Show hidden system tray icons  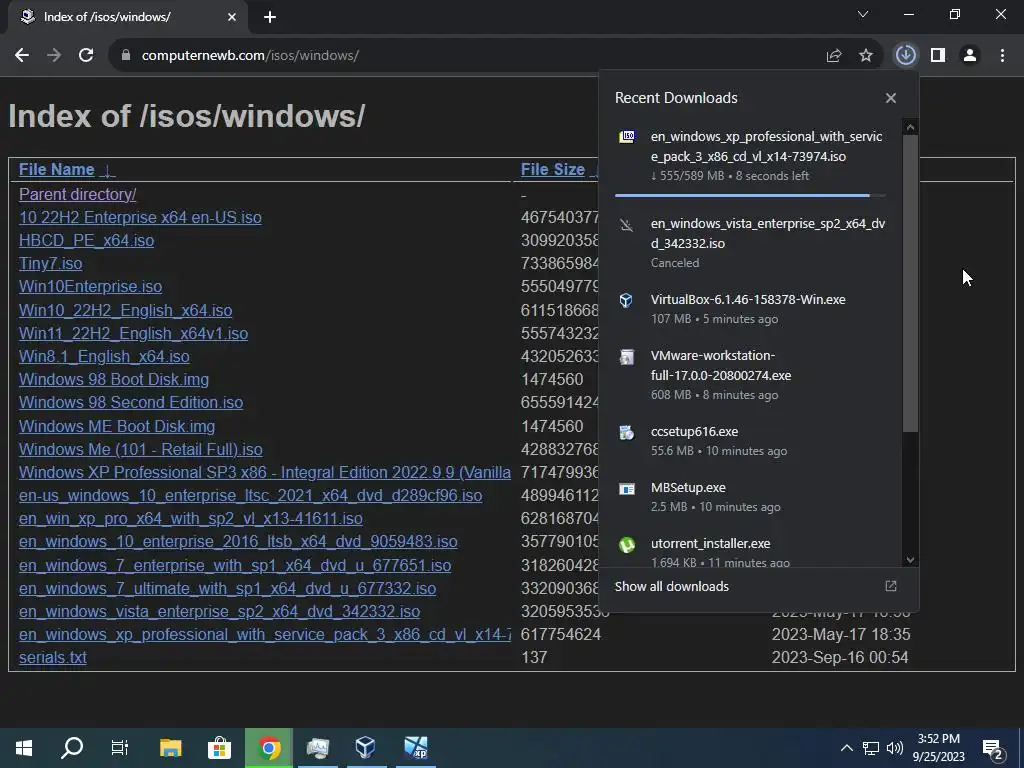tap(846, 748)
